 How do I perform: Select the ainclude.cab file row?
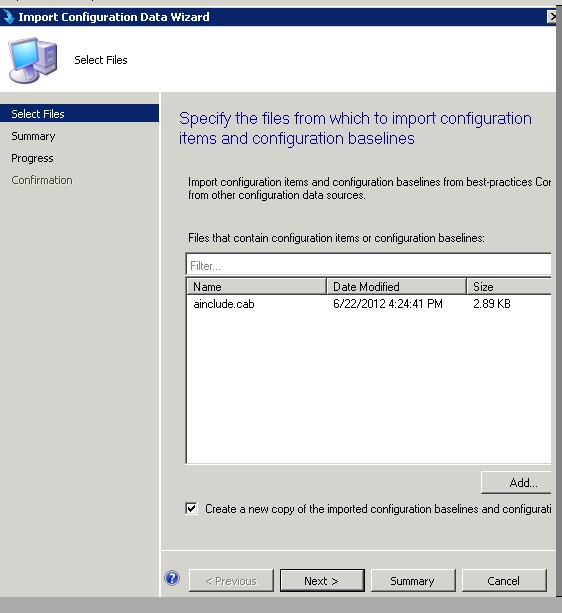tap(369, 304)
